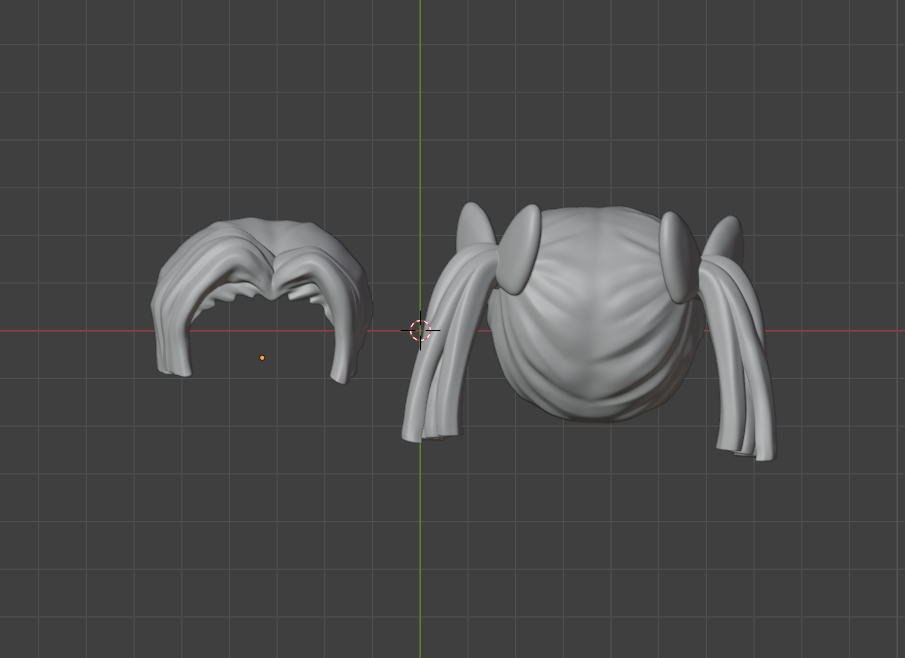This screenshot has width=905, height=658.
Task: Select the short bangs hair mesh
Action: [x=230, y=262]
